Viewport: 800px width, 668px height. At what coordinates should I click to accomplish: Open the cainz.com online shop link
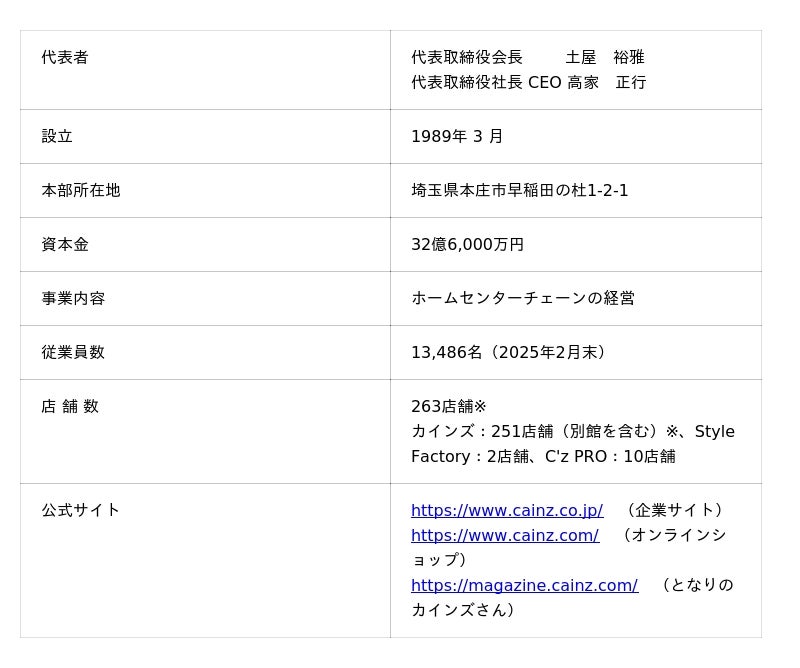504,535
